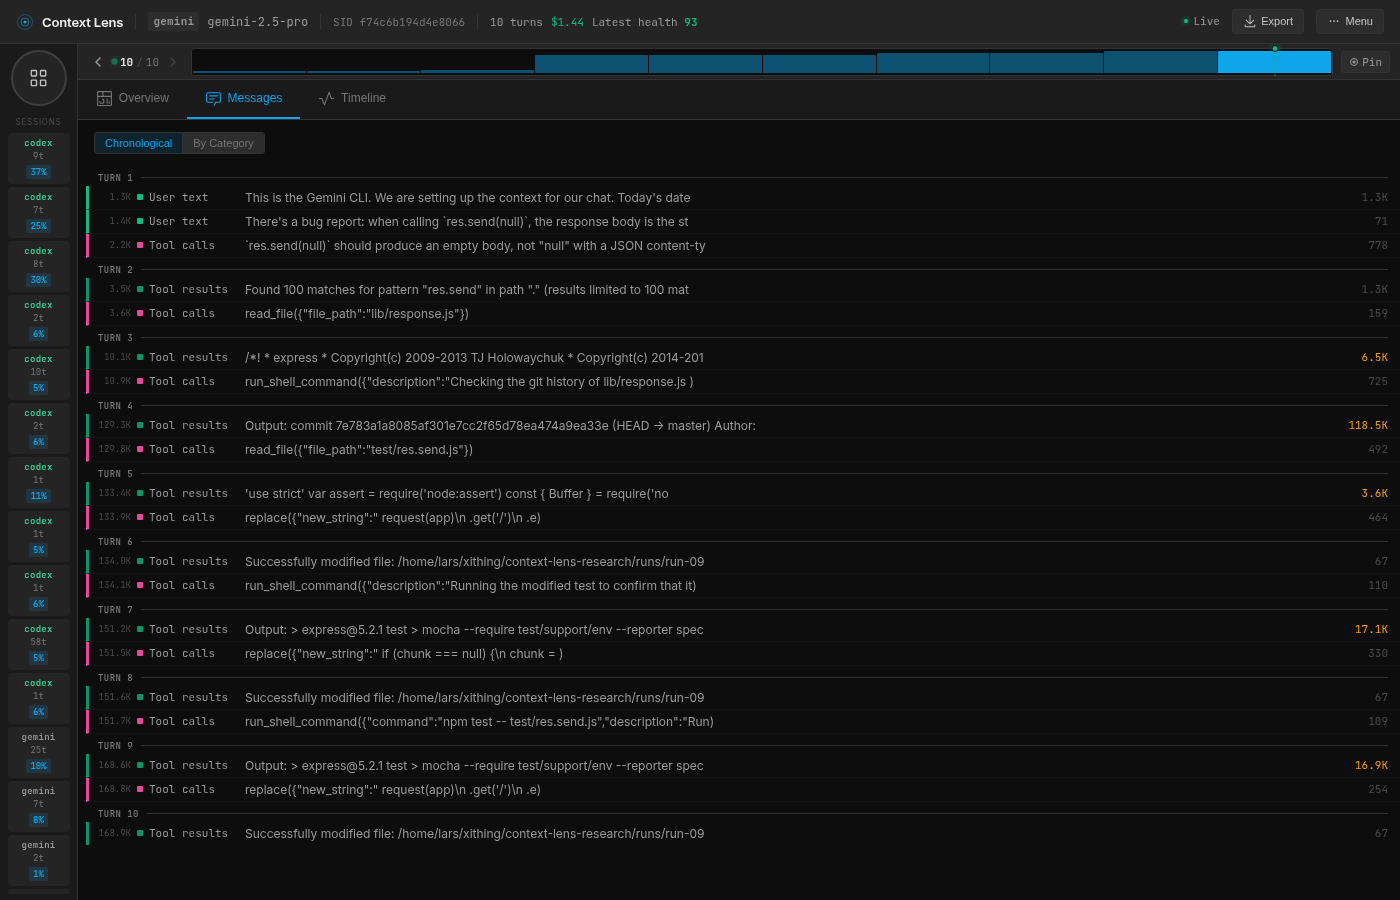Open the Sessions grid icon in the sidebar
Screen dimensions: 1400x900
tap(38, 77)
